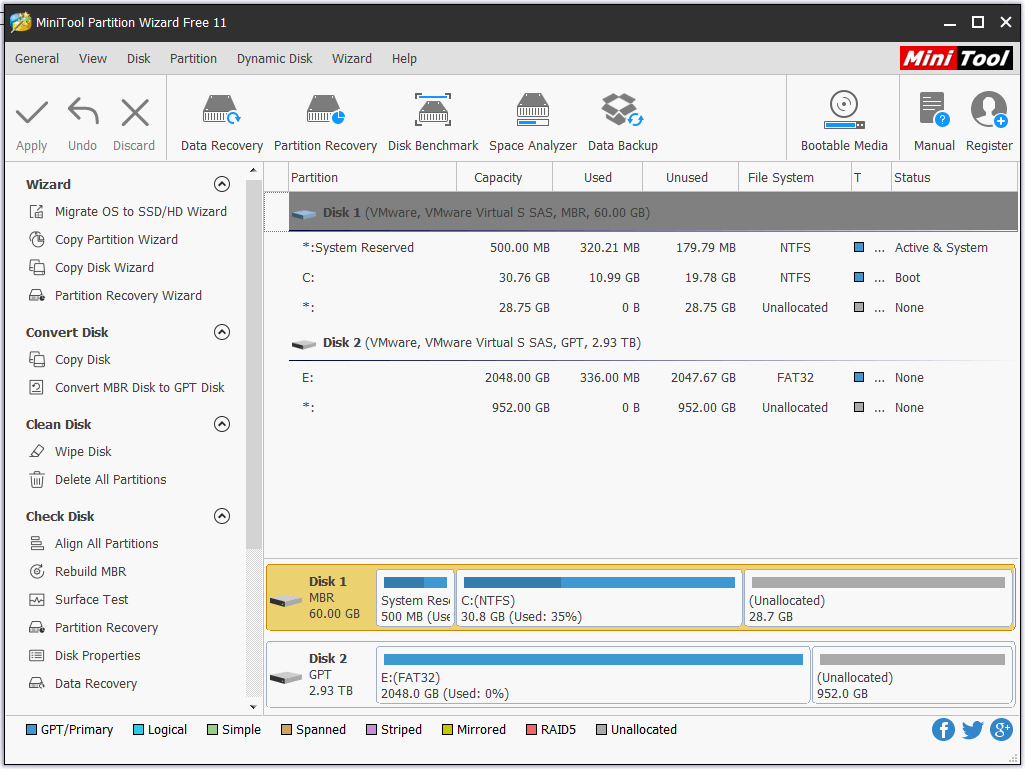Collapse the Check Disk section
The width and height of the screenshot is (1025, 769).
click(222, 517)
